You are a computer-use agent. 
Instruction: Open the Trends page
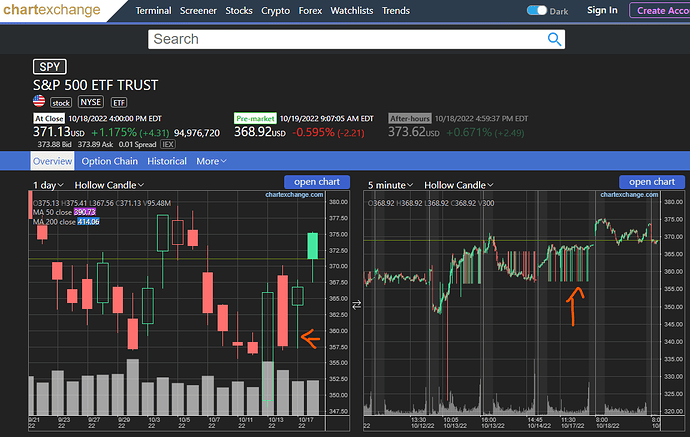click(396, 11)
